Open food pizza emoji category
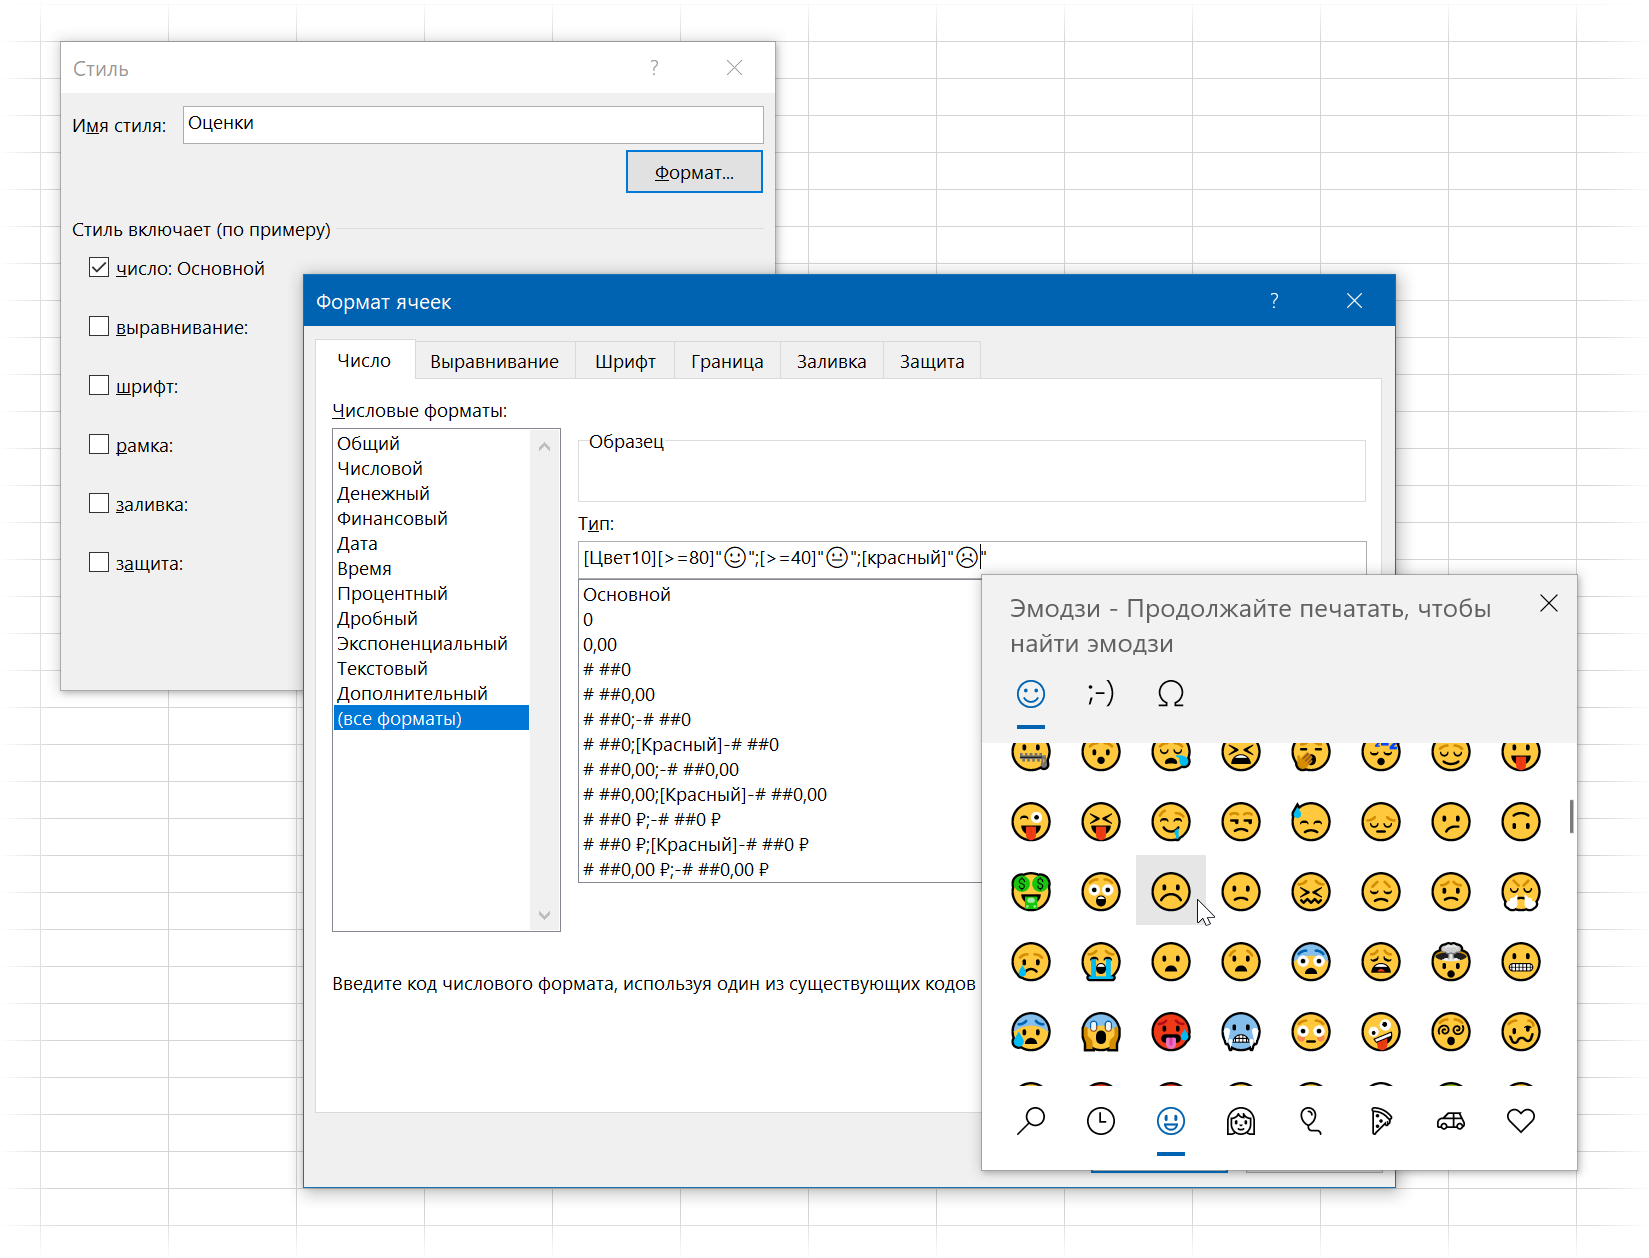The image size is (1649, 1258). pos(1381,1121)
